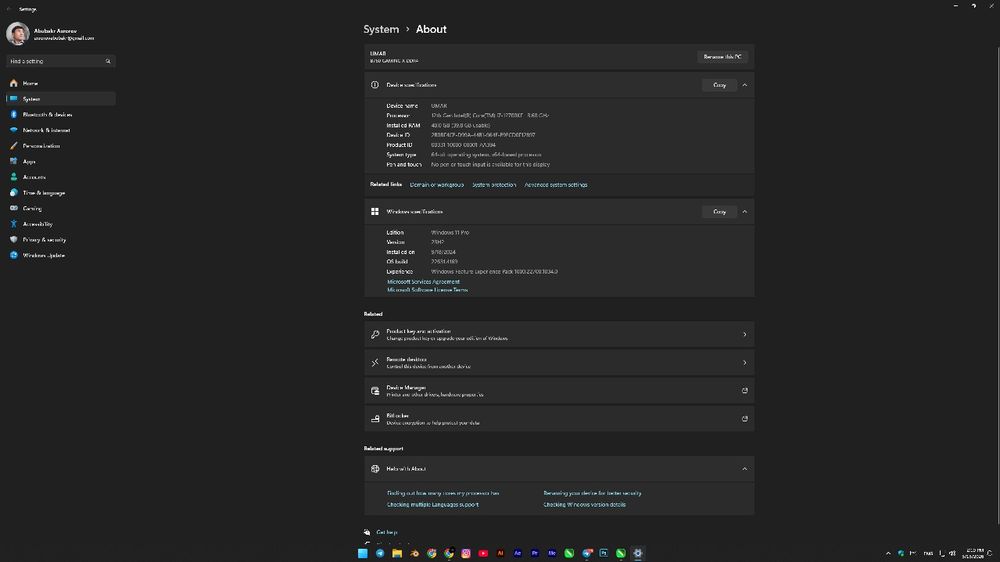
Task: Open Advanced system settings link
Action: (556, 185)
